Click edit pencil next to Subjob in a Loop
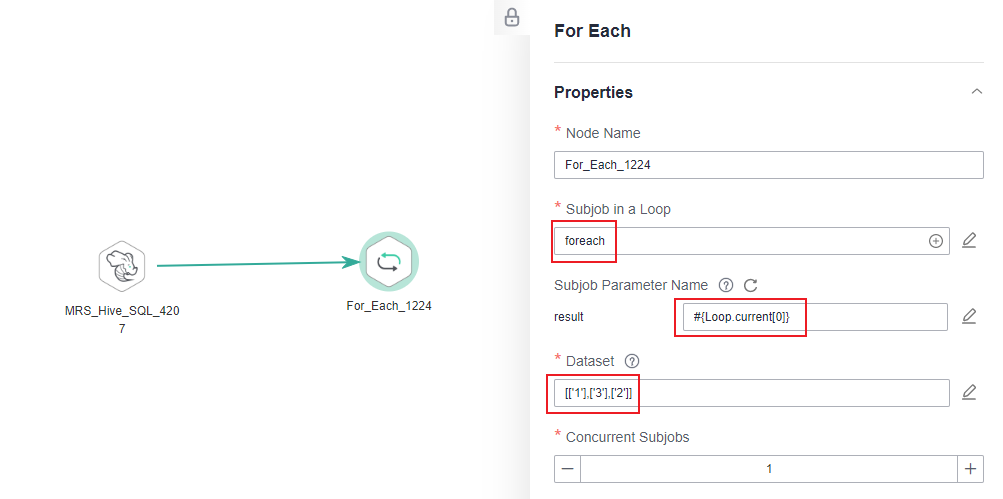The image size is (1003, 499). point(969,241)
